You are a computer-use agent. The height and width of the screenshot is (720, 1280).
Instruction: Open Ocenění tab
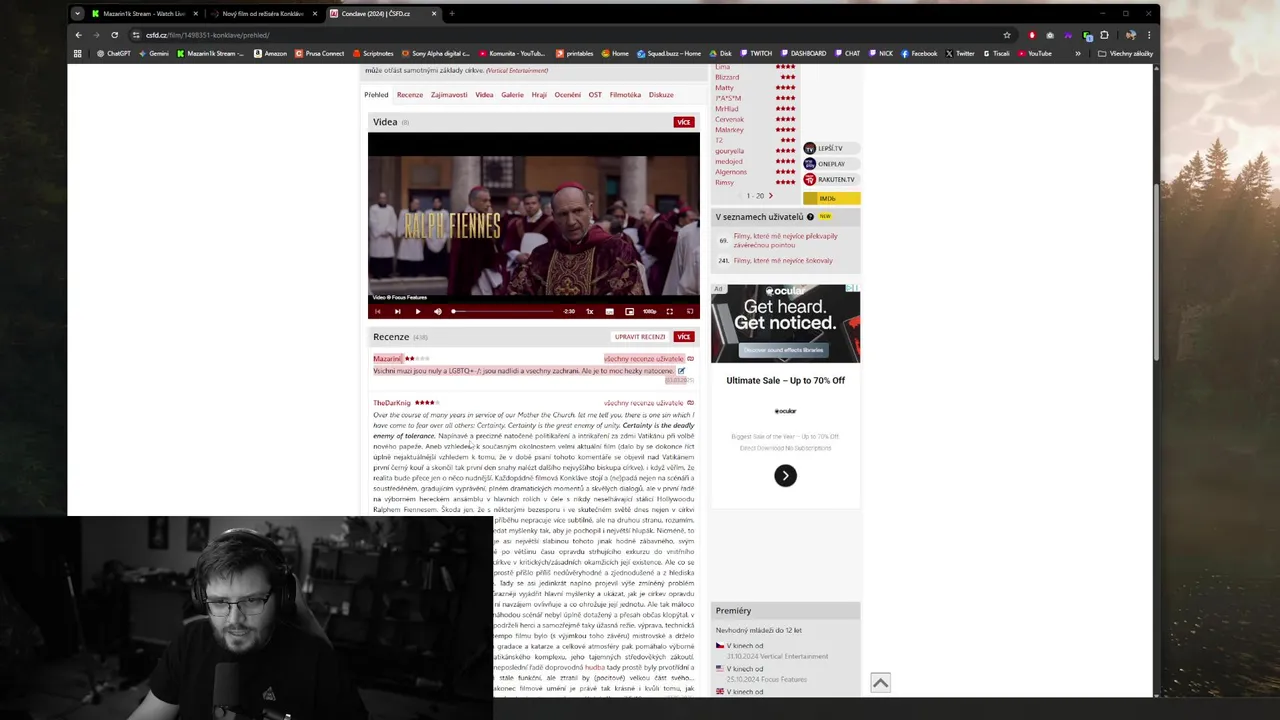tap(568, 95)
